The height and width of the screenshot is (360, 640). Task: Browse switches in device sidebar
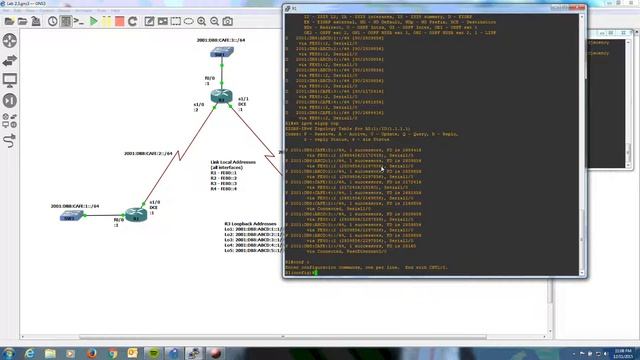[10, 60]
